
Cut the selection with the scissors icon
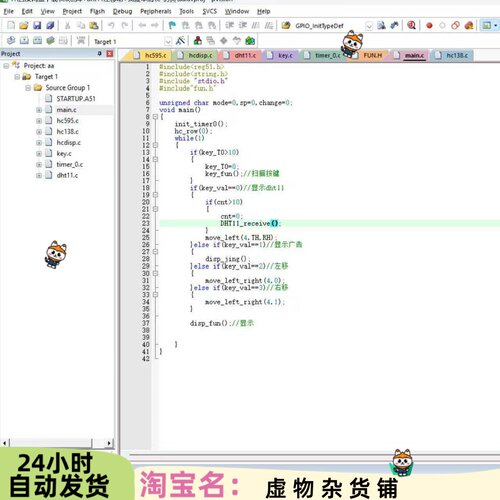(x=67, y=25)
